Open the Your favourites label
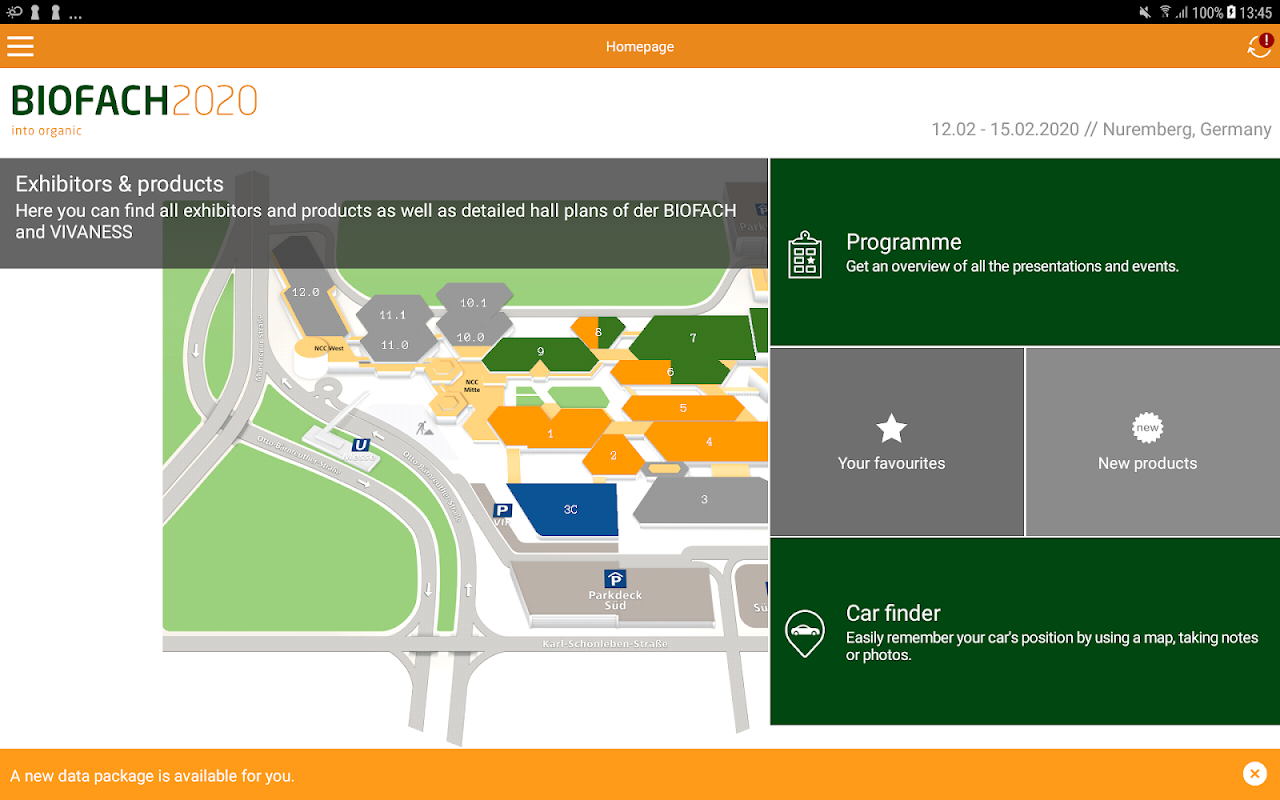Image resolution: width=1280 pixels, height=800 pixels. click(x=891, y=463)
